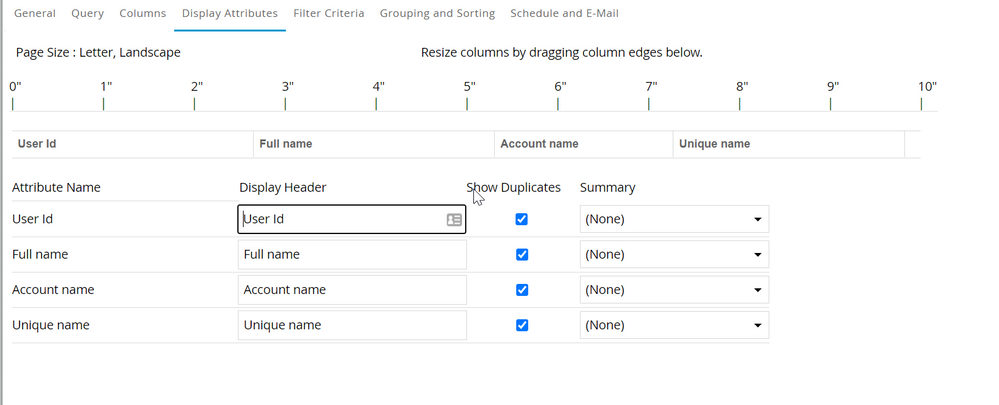The height and width of the screenshot is (405, 999).
Task: Open Account name Summary dropdown
Action: tap(674, 290)
